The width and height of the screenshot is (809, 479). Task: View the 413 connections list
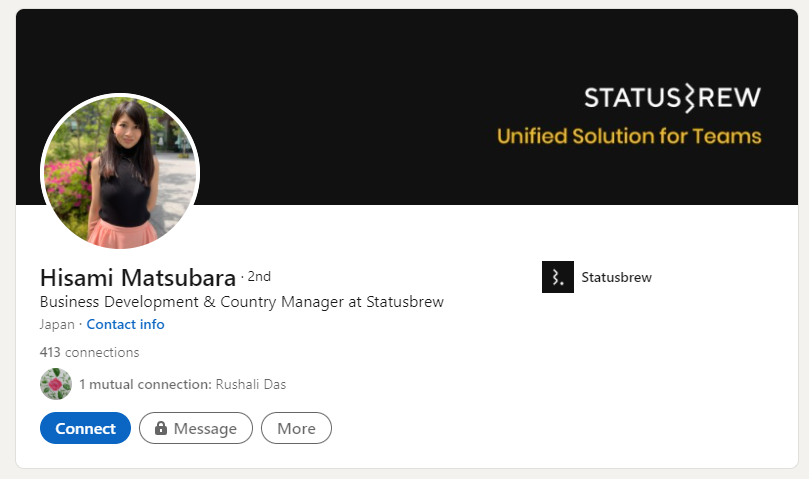point(89,352)
